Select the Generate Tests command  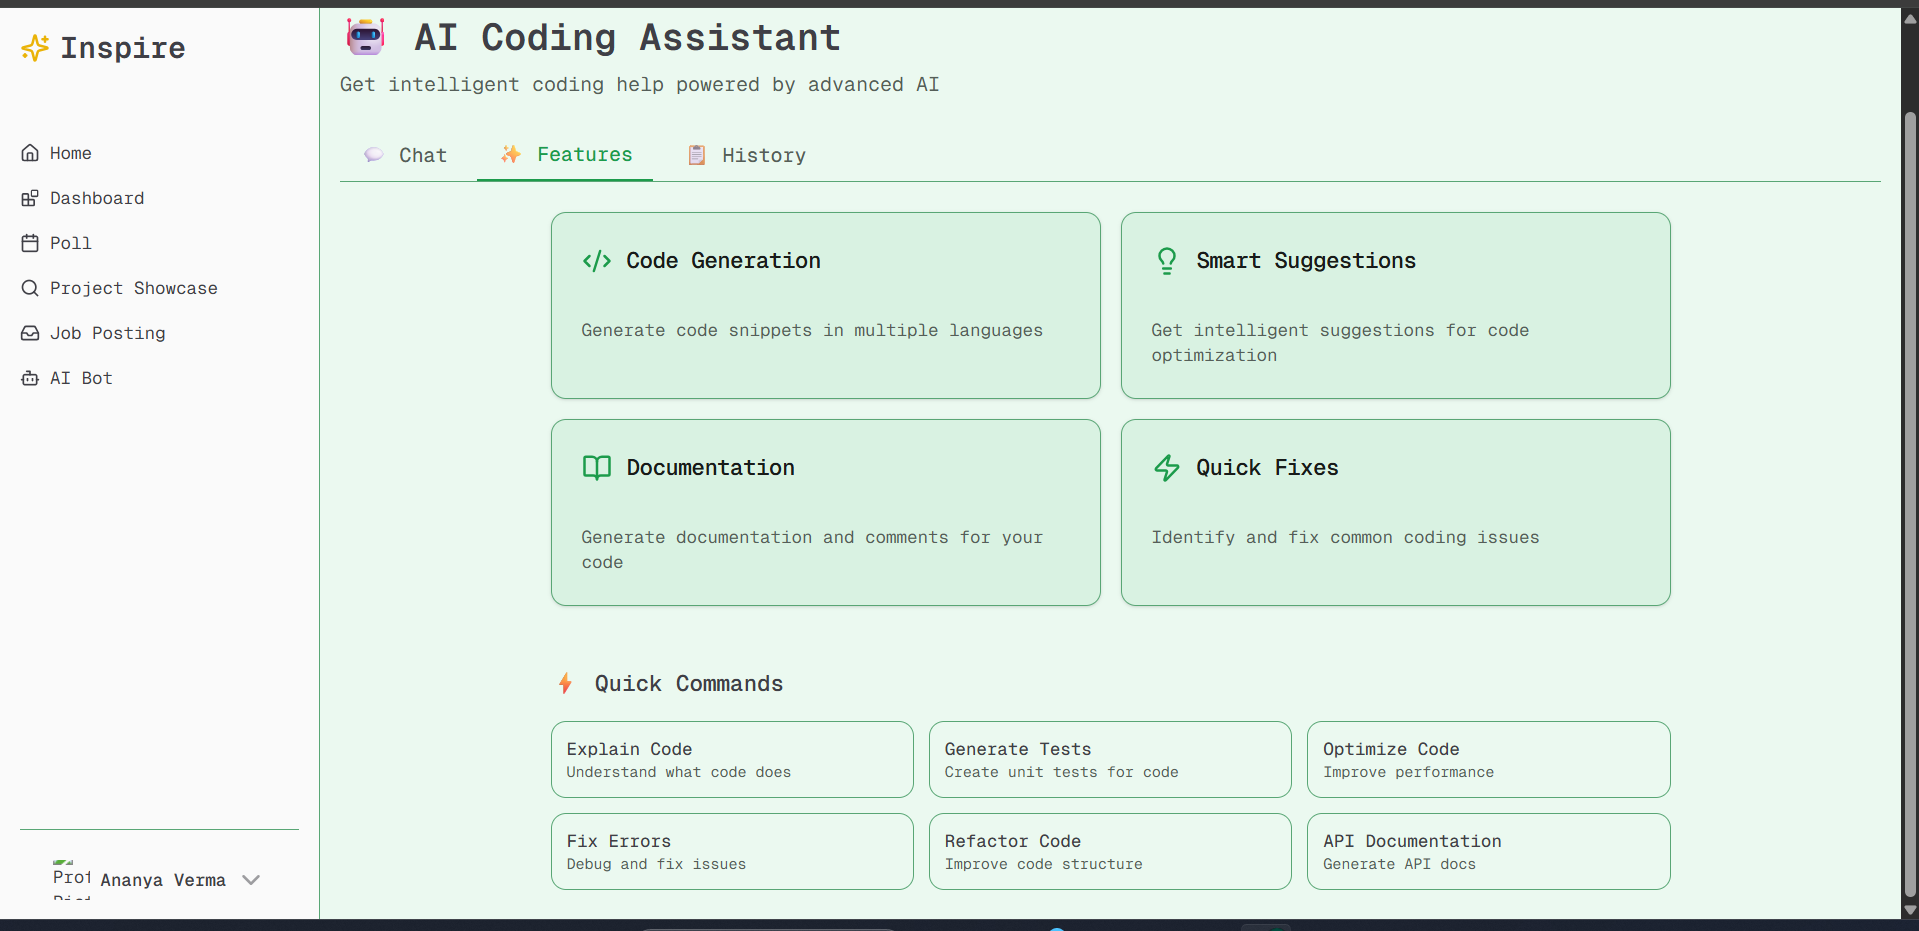pyautogui.click(x=1109, y=758)
